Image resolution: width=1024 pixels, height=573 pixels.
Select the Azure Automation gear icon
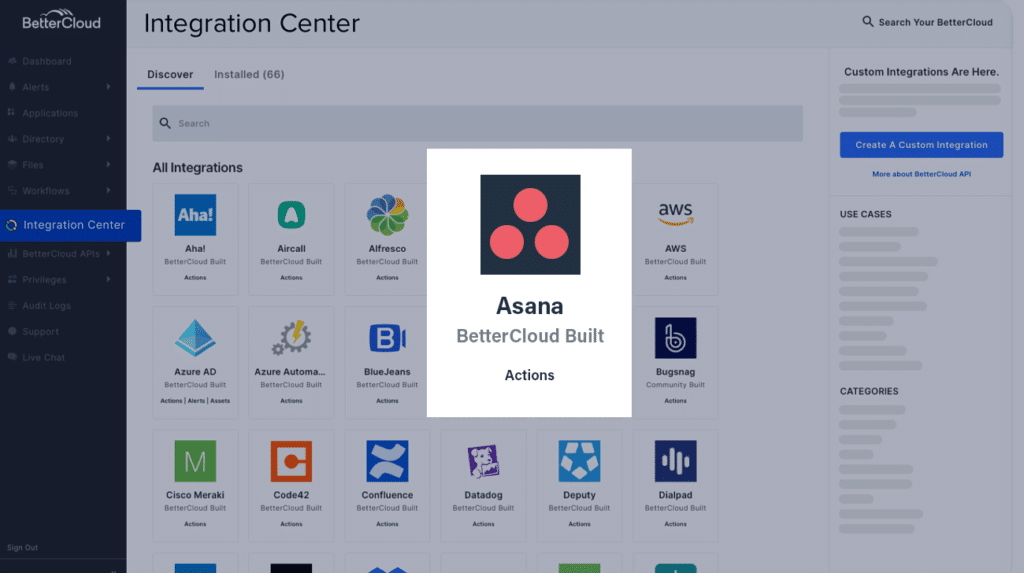pos(291,338)
